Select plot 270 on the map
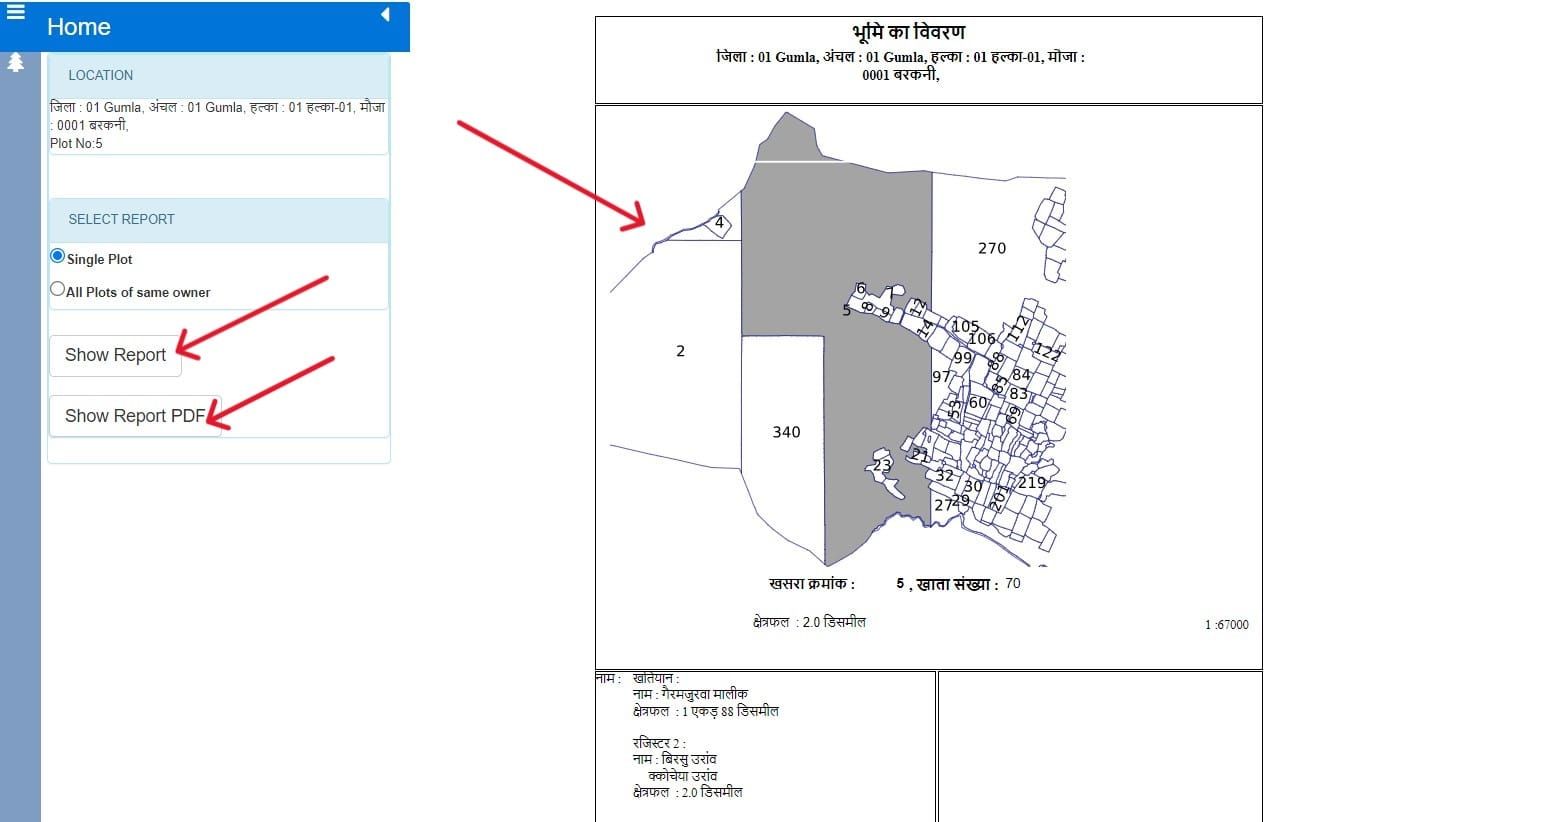1543x822 pixels. tap(991, 248)
